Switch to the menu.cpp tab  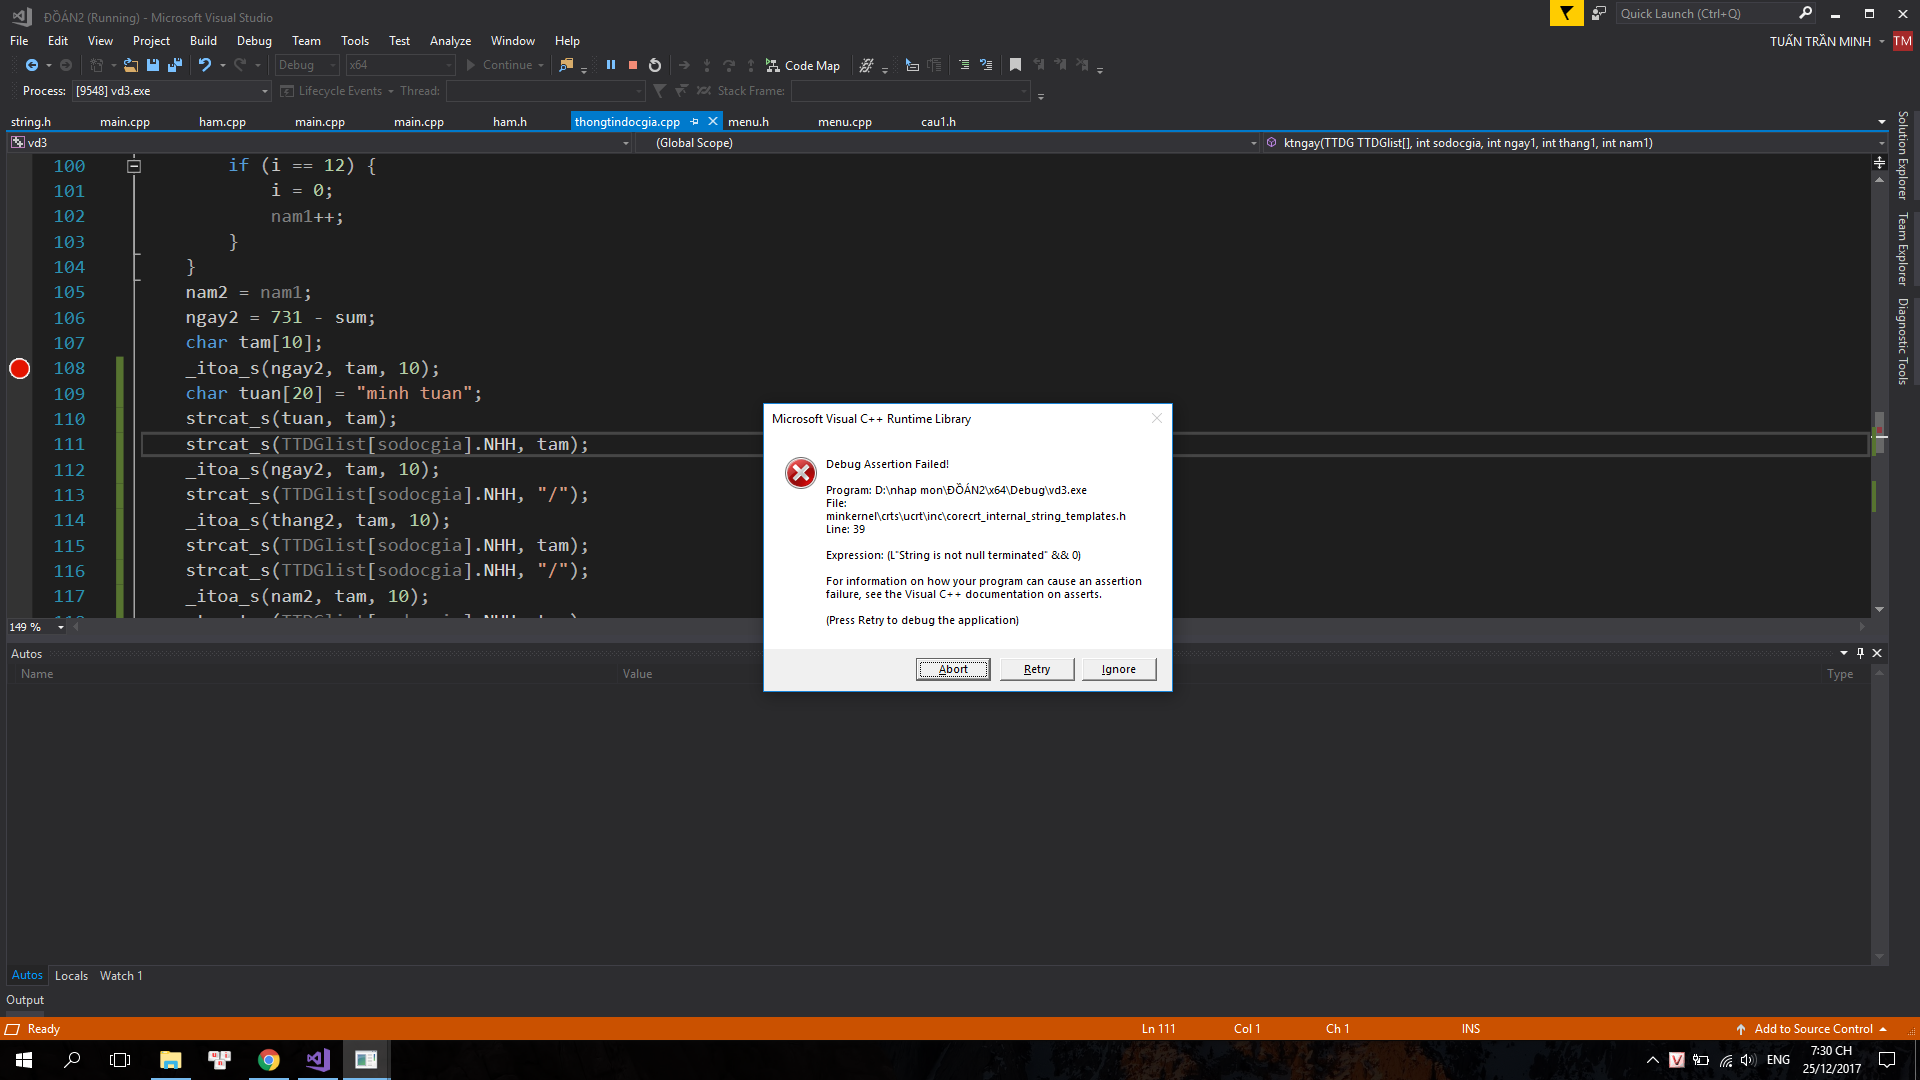(x=844, y=122)
